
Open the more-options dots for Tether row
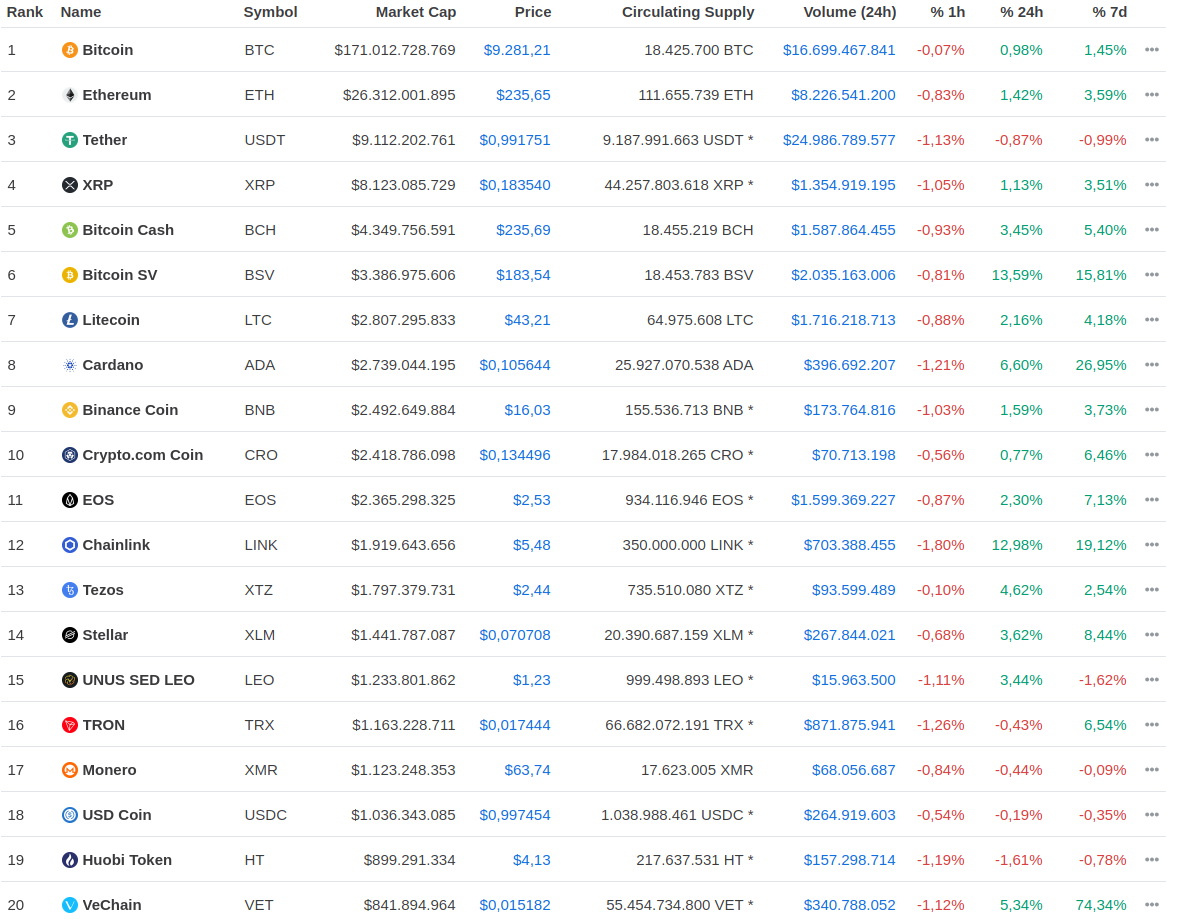pos(1151,140)
